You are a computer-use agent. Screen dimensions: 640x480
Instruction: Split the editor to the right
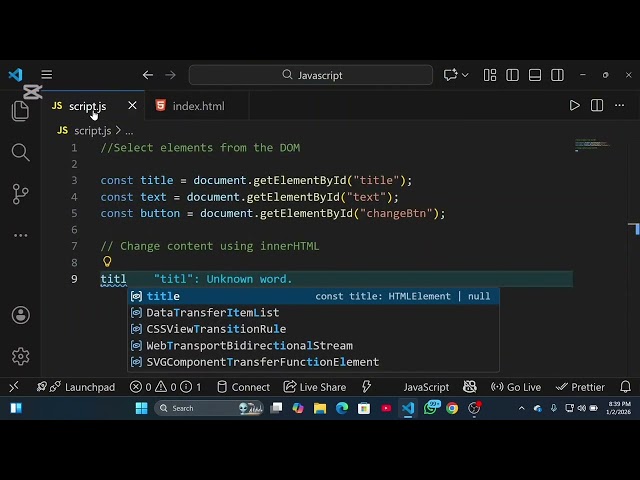pos(597,105)
